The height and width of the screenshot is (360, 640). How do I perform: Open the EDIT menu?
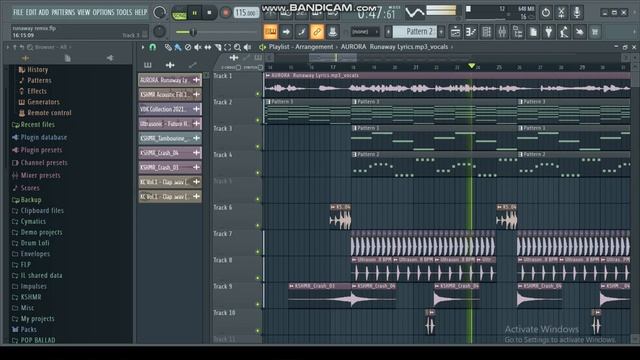pyautogui.click(x=31, y=12)
